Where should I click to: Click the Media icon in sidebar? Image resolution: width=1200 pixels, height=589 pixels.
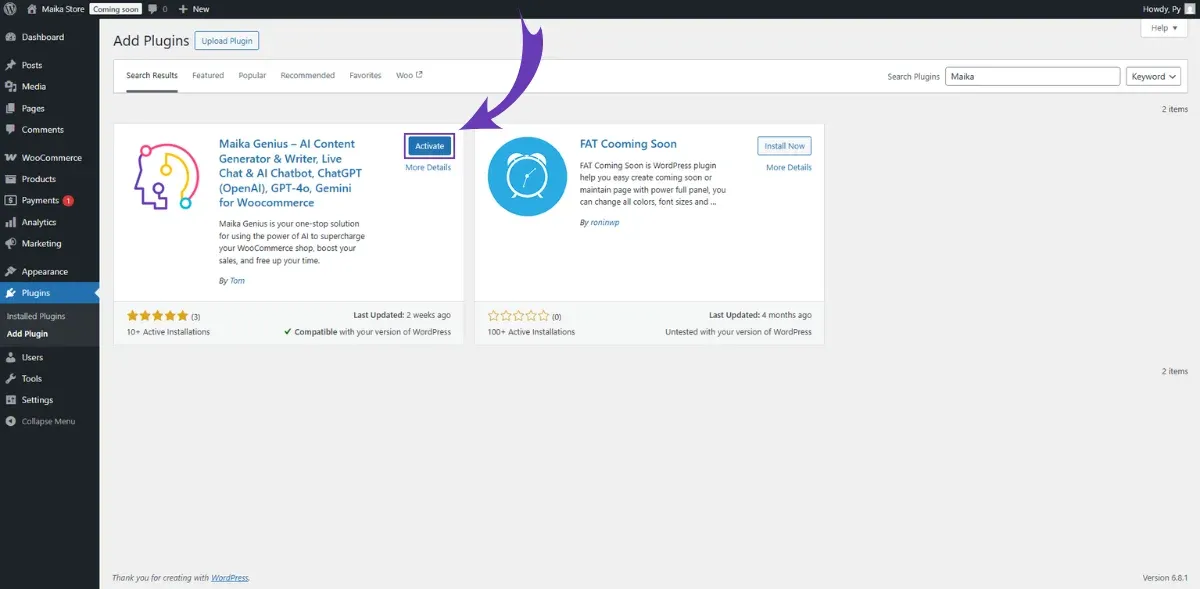(x=10, y=87)
